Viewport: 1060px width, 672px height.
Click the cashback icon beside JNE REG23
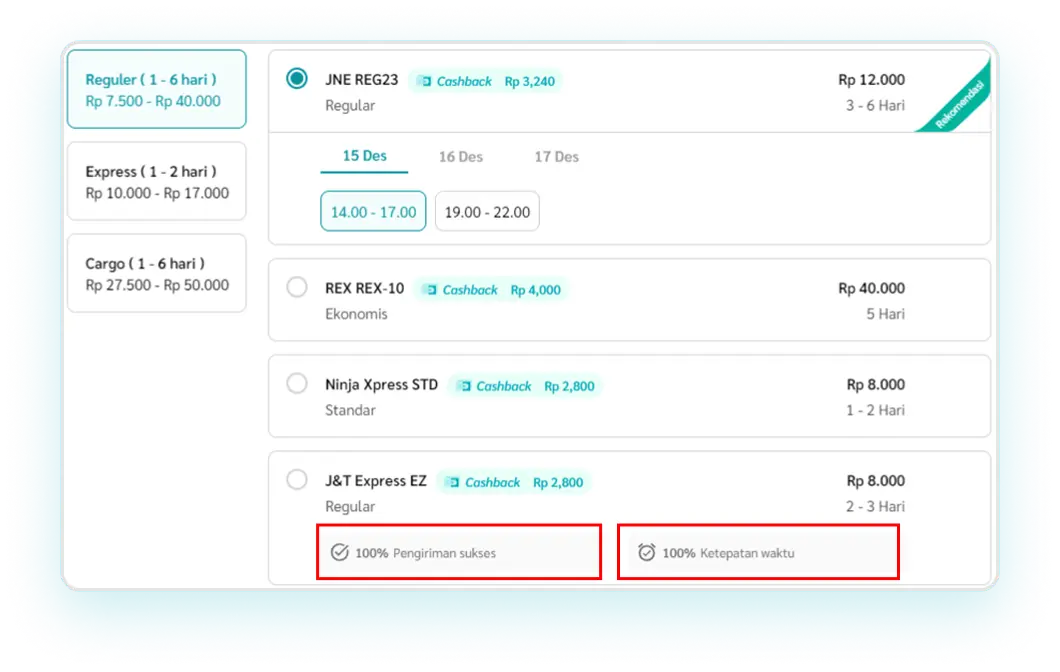tap(424, 81)
